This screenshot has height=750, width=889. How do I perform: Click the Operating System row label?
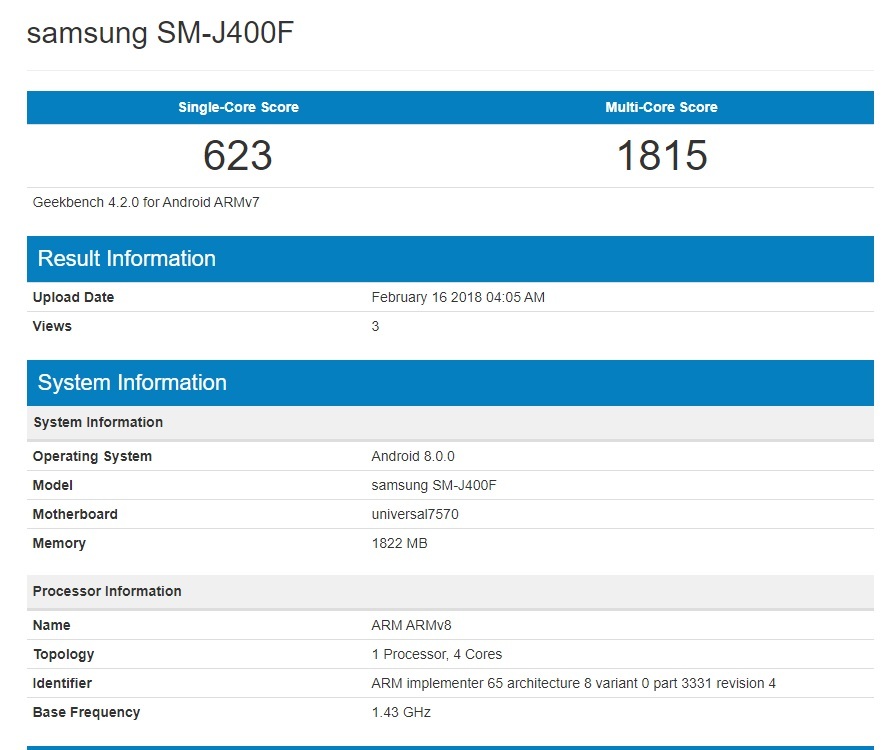click(92, 456)
